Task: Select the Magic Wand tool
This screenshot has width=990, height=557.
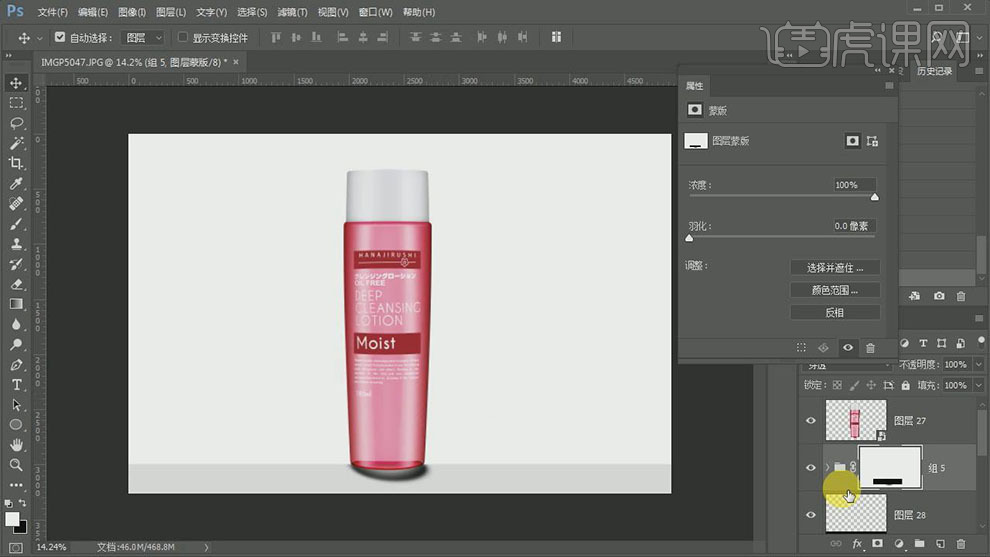Action: click(17, 143)
